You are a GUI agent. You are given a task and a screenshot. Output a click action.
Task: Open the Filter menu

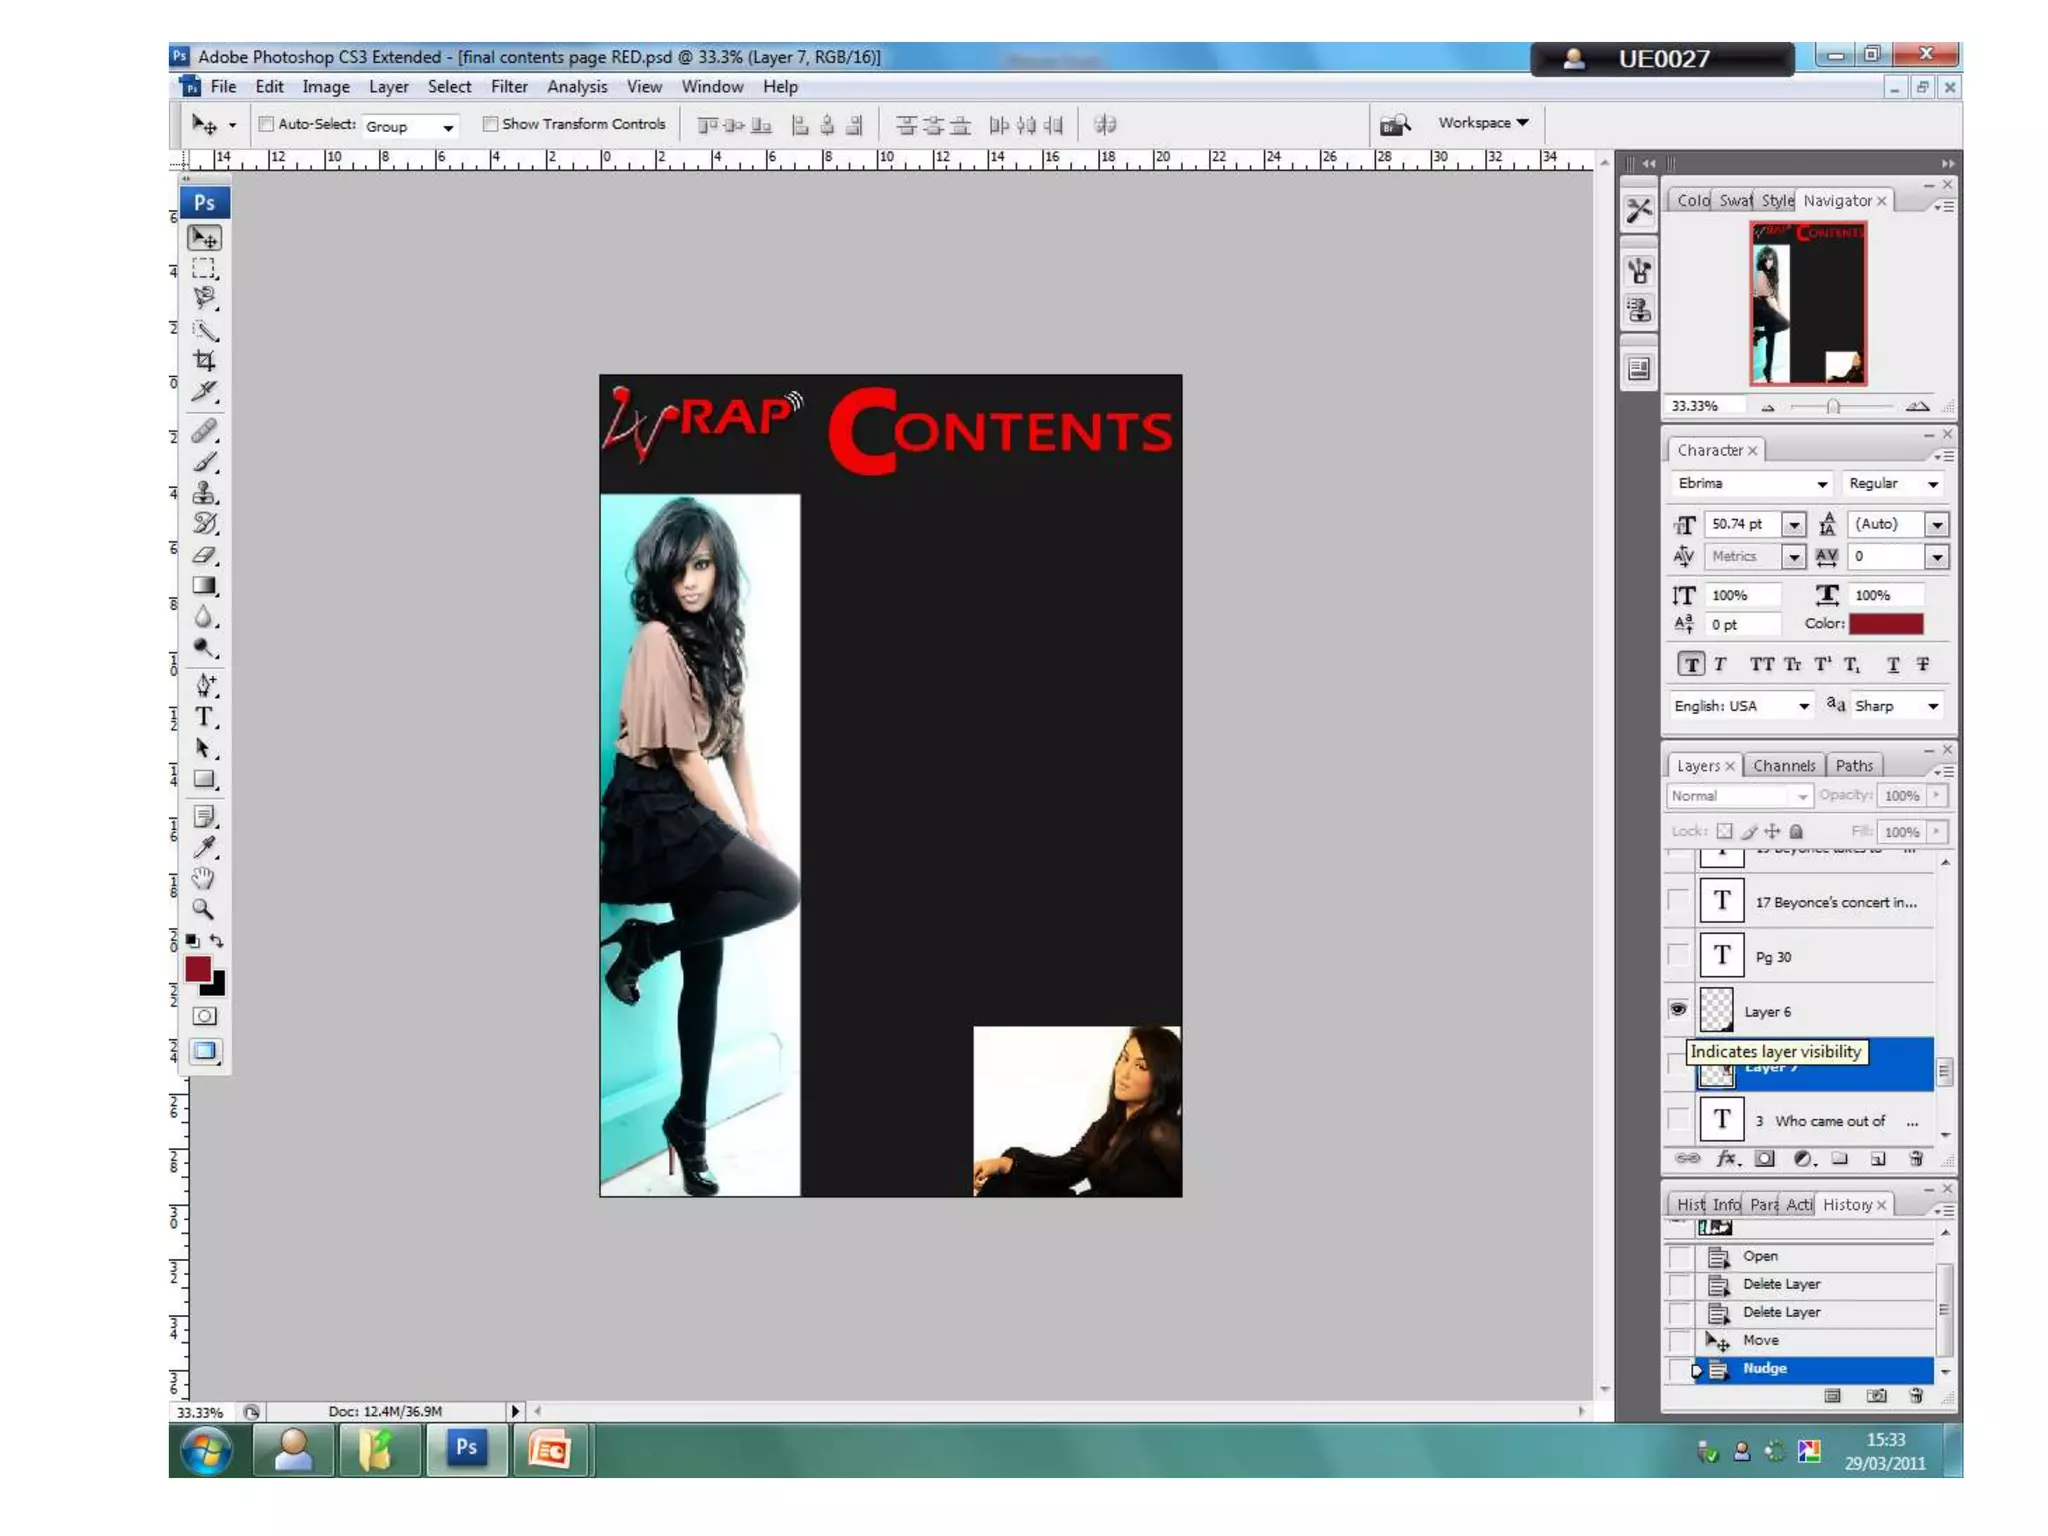509,87
